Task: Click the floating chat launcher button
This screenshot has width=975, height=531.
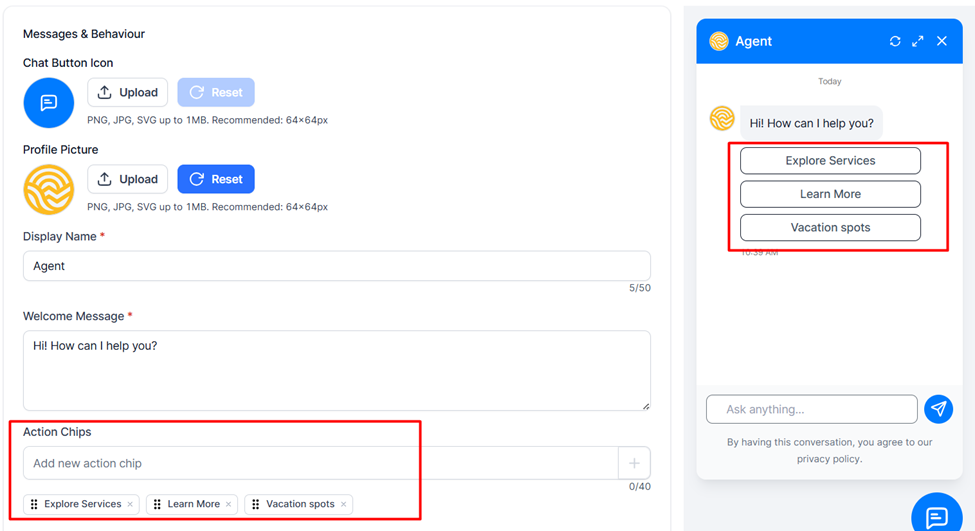Action: pos(936,516)
